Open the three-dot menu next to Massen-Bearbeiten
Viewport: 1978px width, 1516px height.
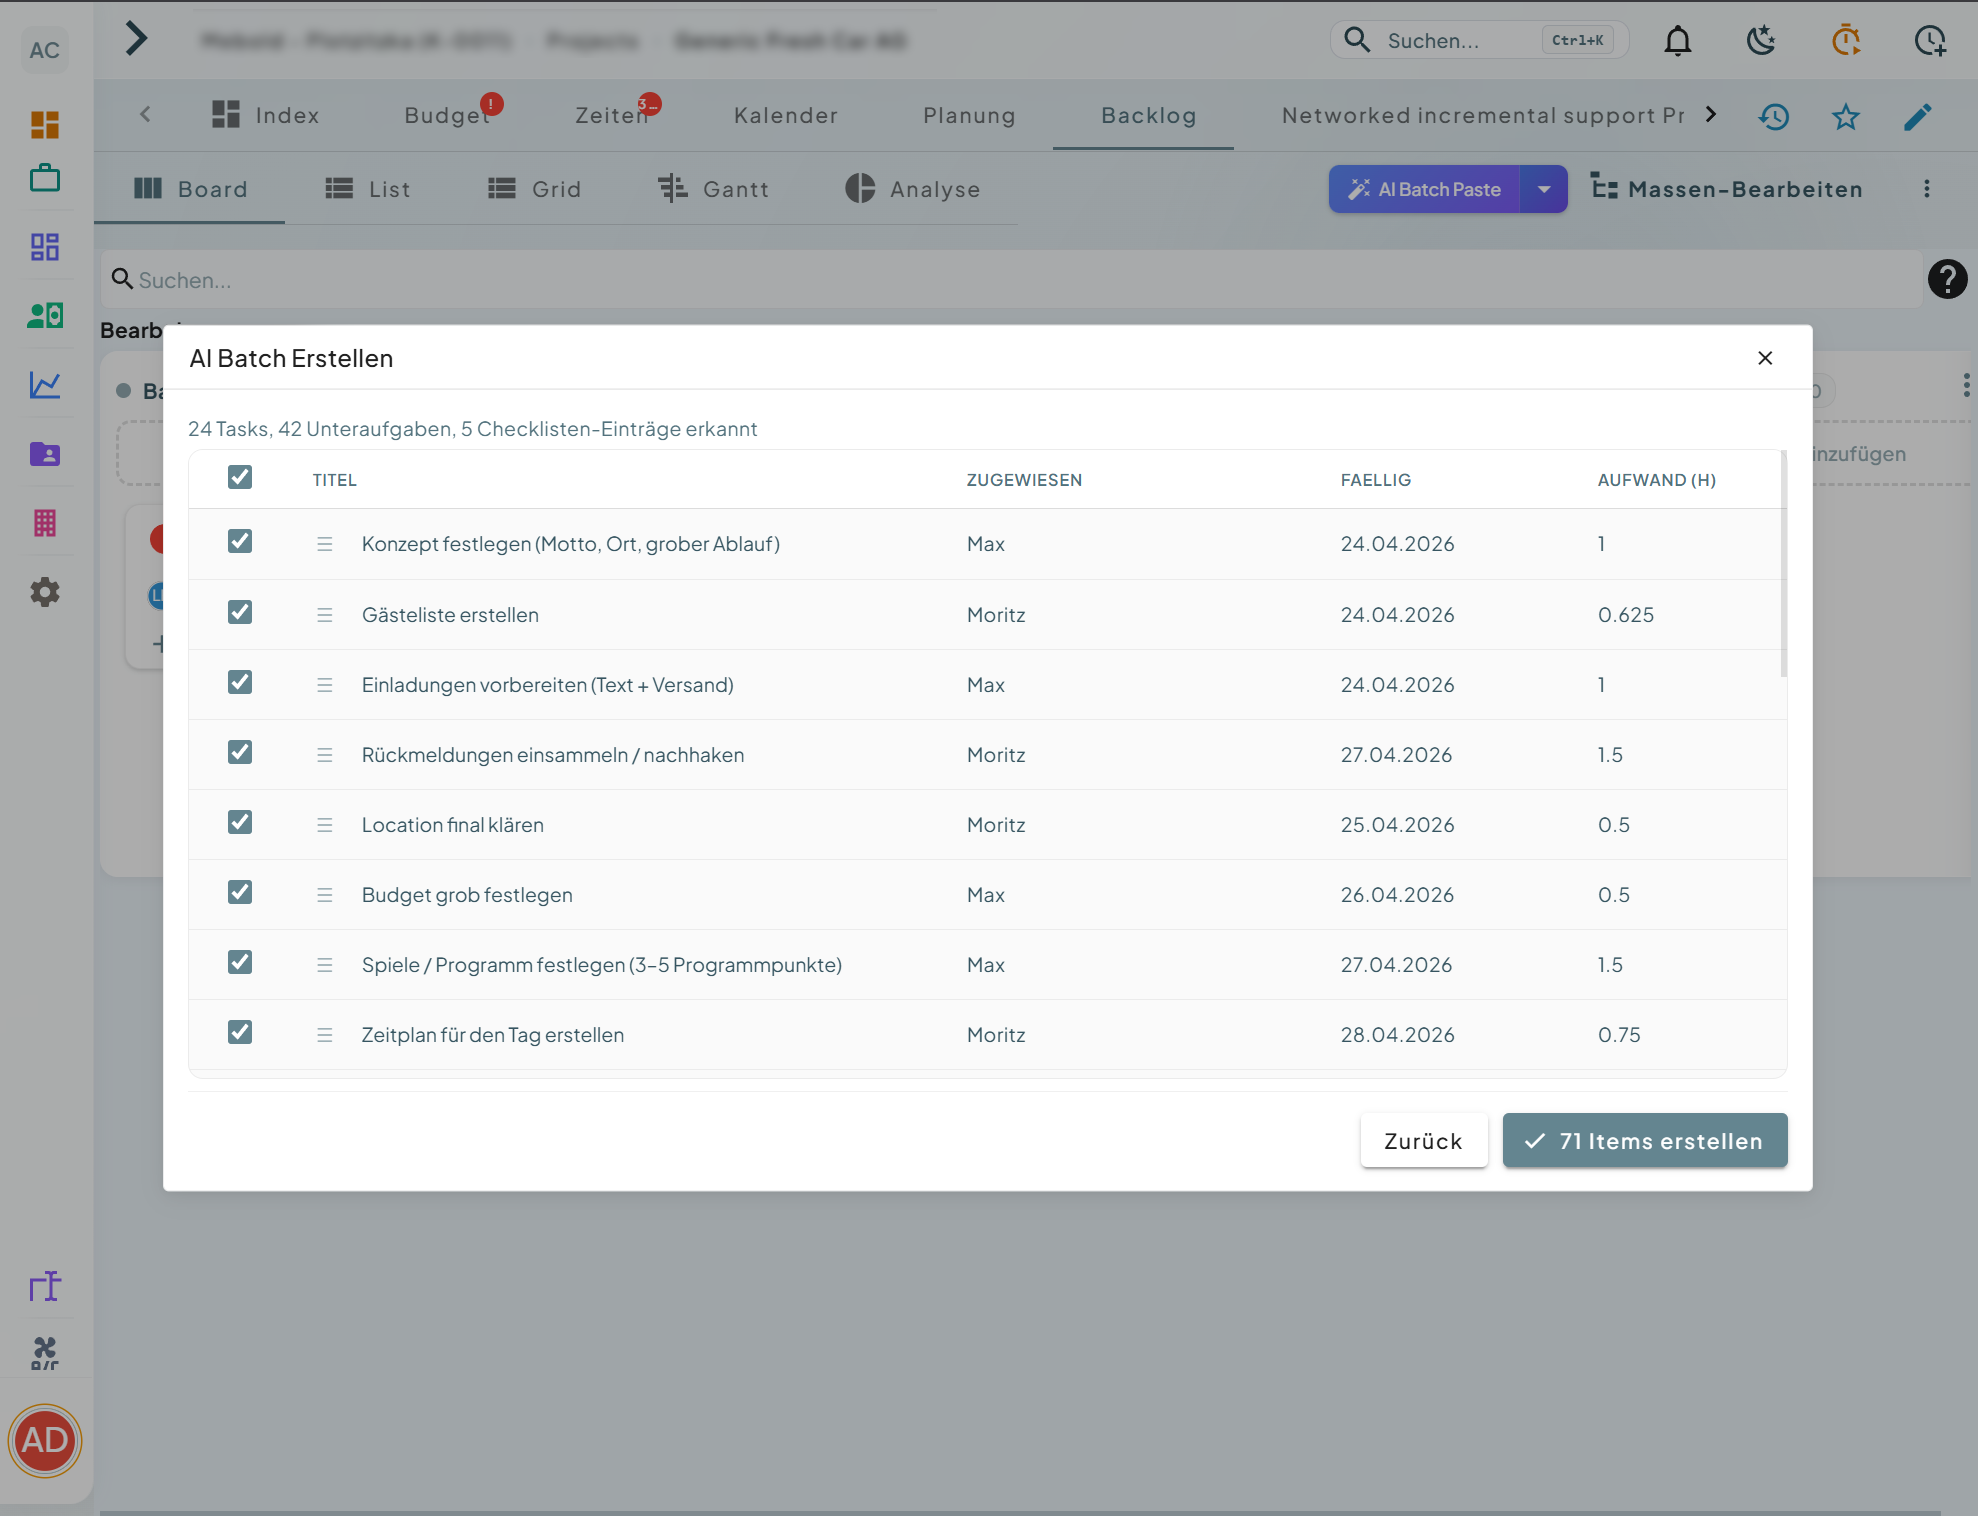(x=1927, y=189)
